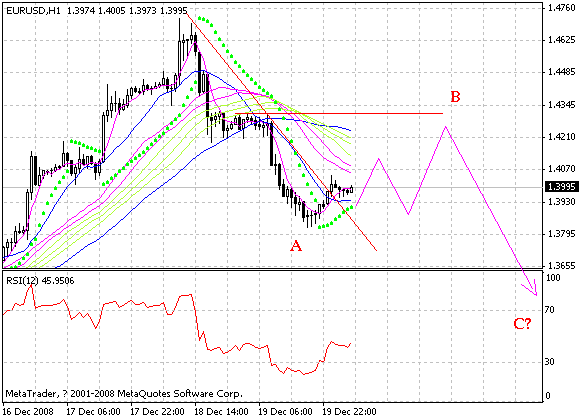This screenshot has width=580, height=419.
Task: Click the red letter A annotation
Action: click(x=296, y=246)
